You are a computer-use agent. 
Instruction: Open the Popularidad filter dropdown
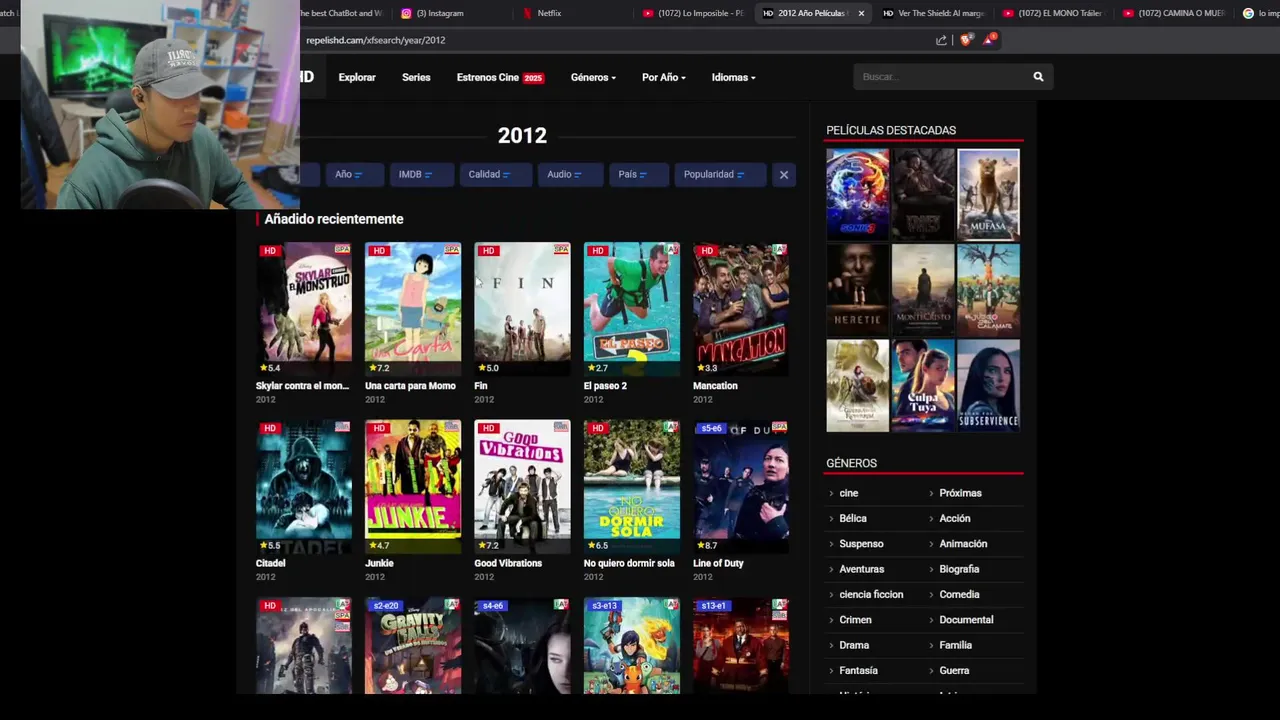tap(720, 174)
